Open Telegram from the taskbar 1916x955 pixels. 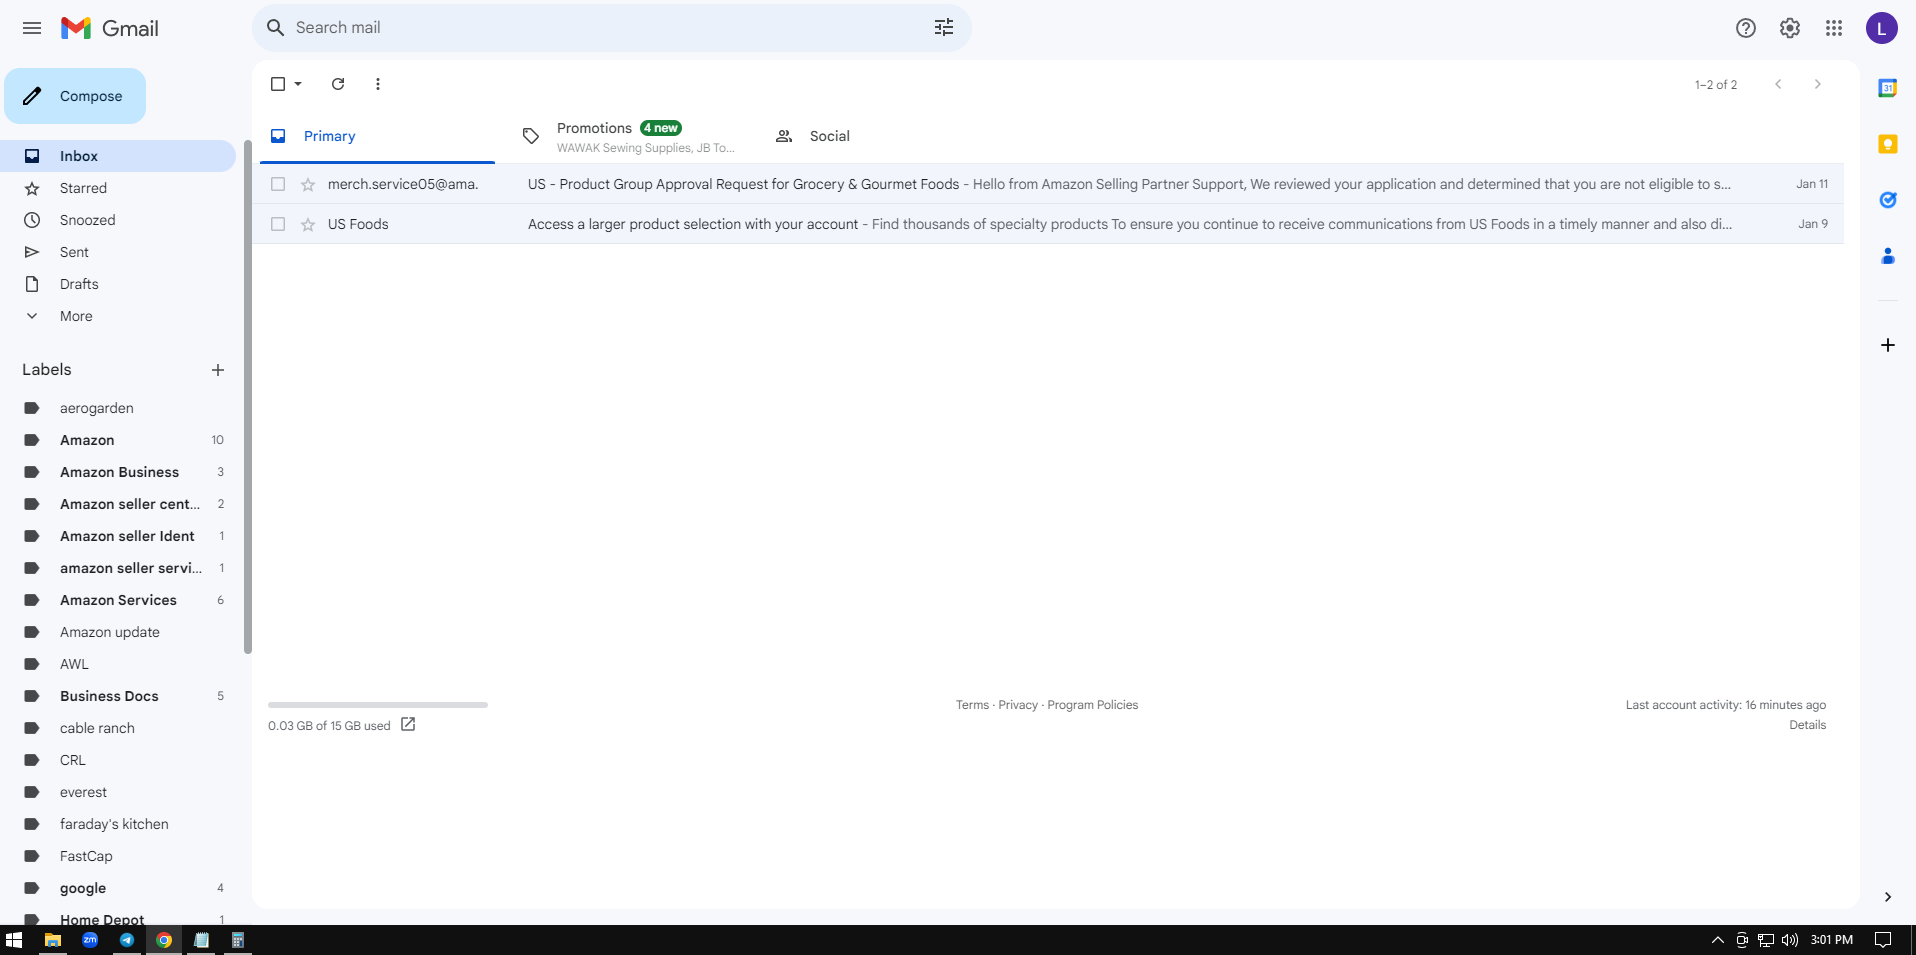(127, 940)
